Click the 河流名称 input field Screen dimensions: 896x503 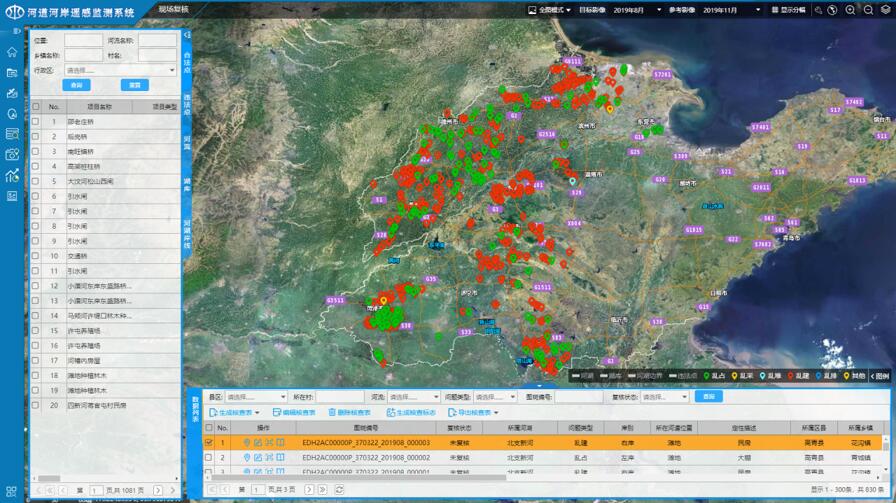[157, 40]
